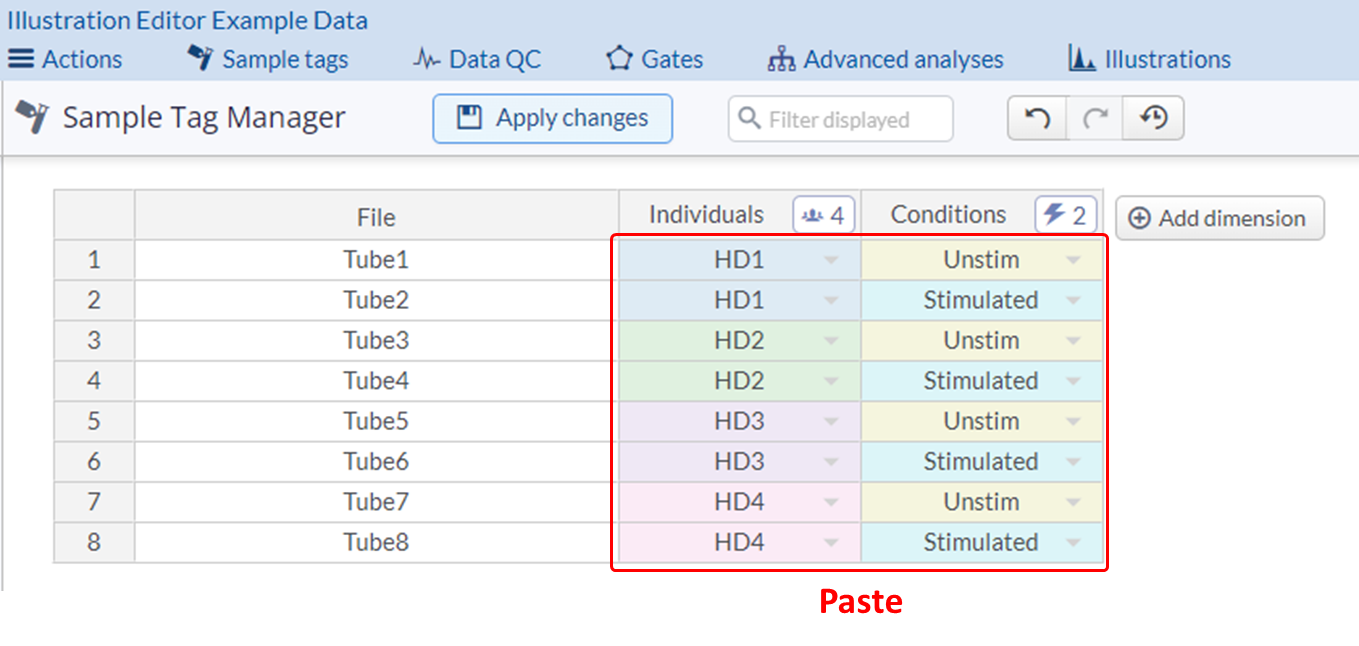The image size is (1359, 646).
Task: Click the history clock icon
Action: point(1153,119)
